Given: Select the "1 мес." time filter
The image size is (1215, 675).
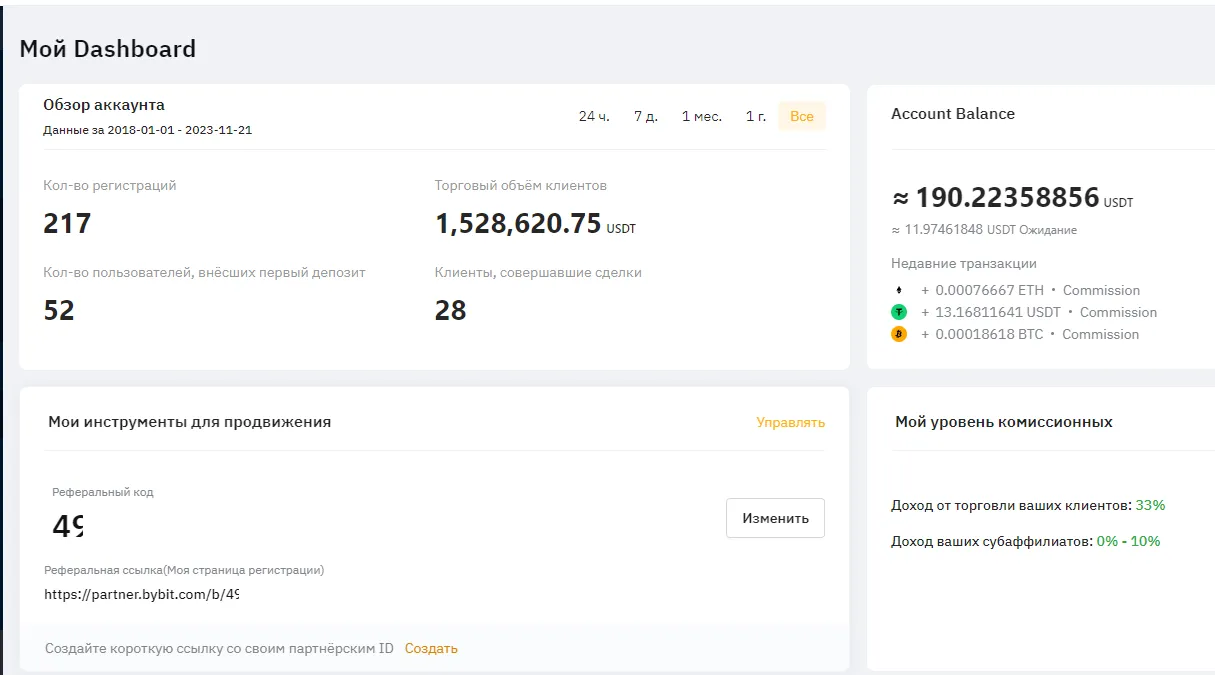Looking at the screenshot, I should tap(703, 115).
